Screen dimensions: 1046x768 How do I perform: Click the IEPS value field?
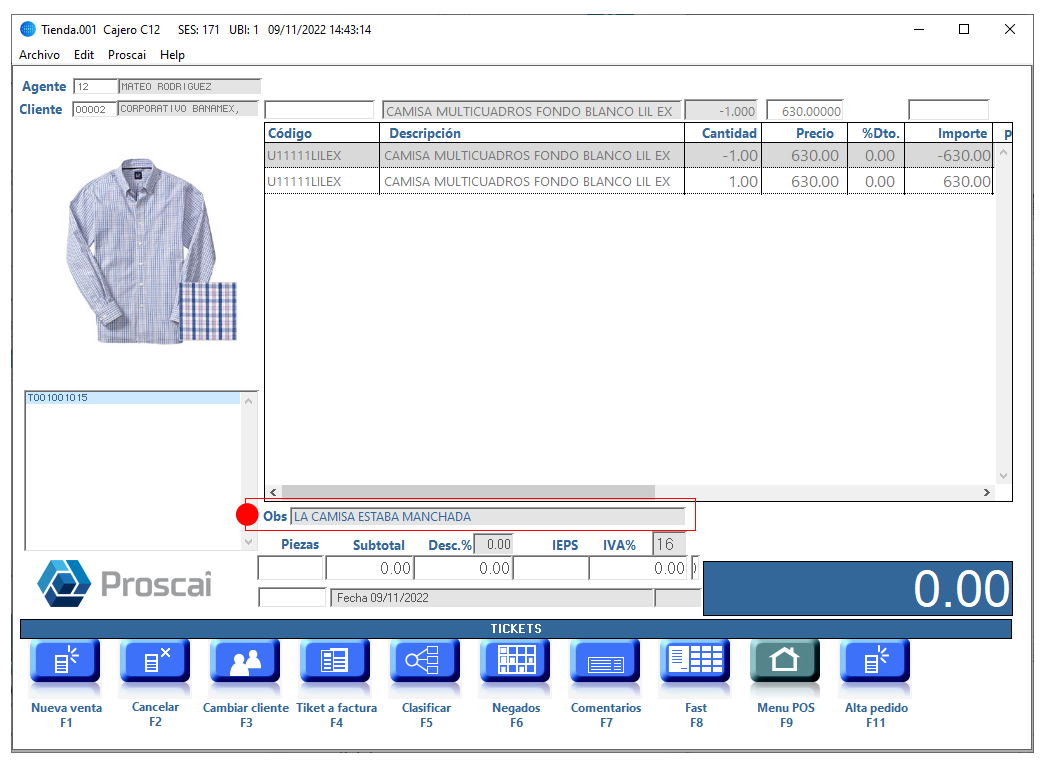[551, 568]
